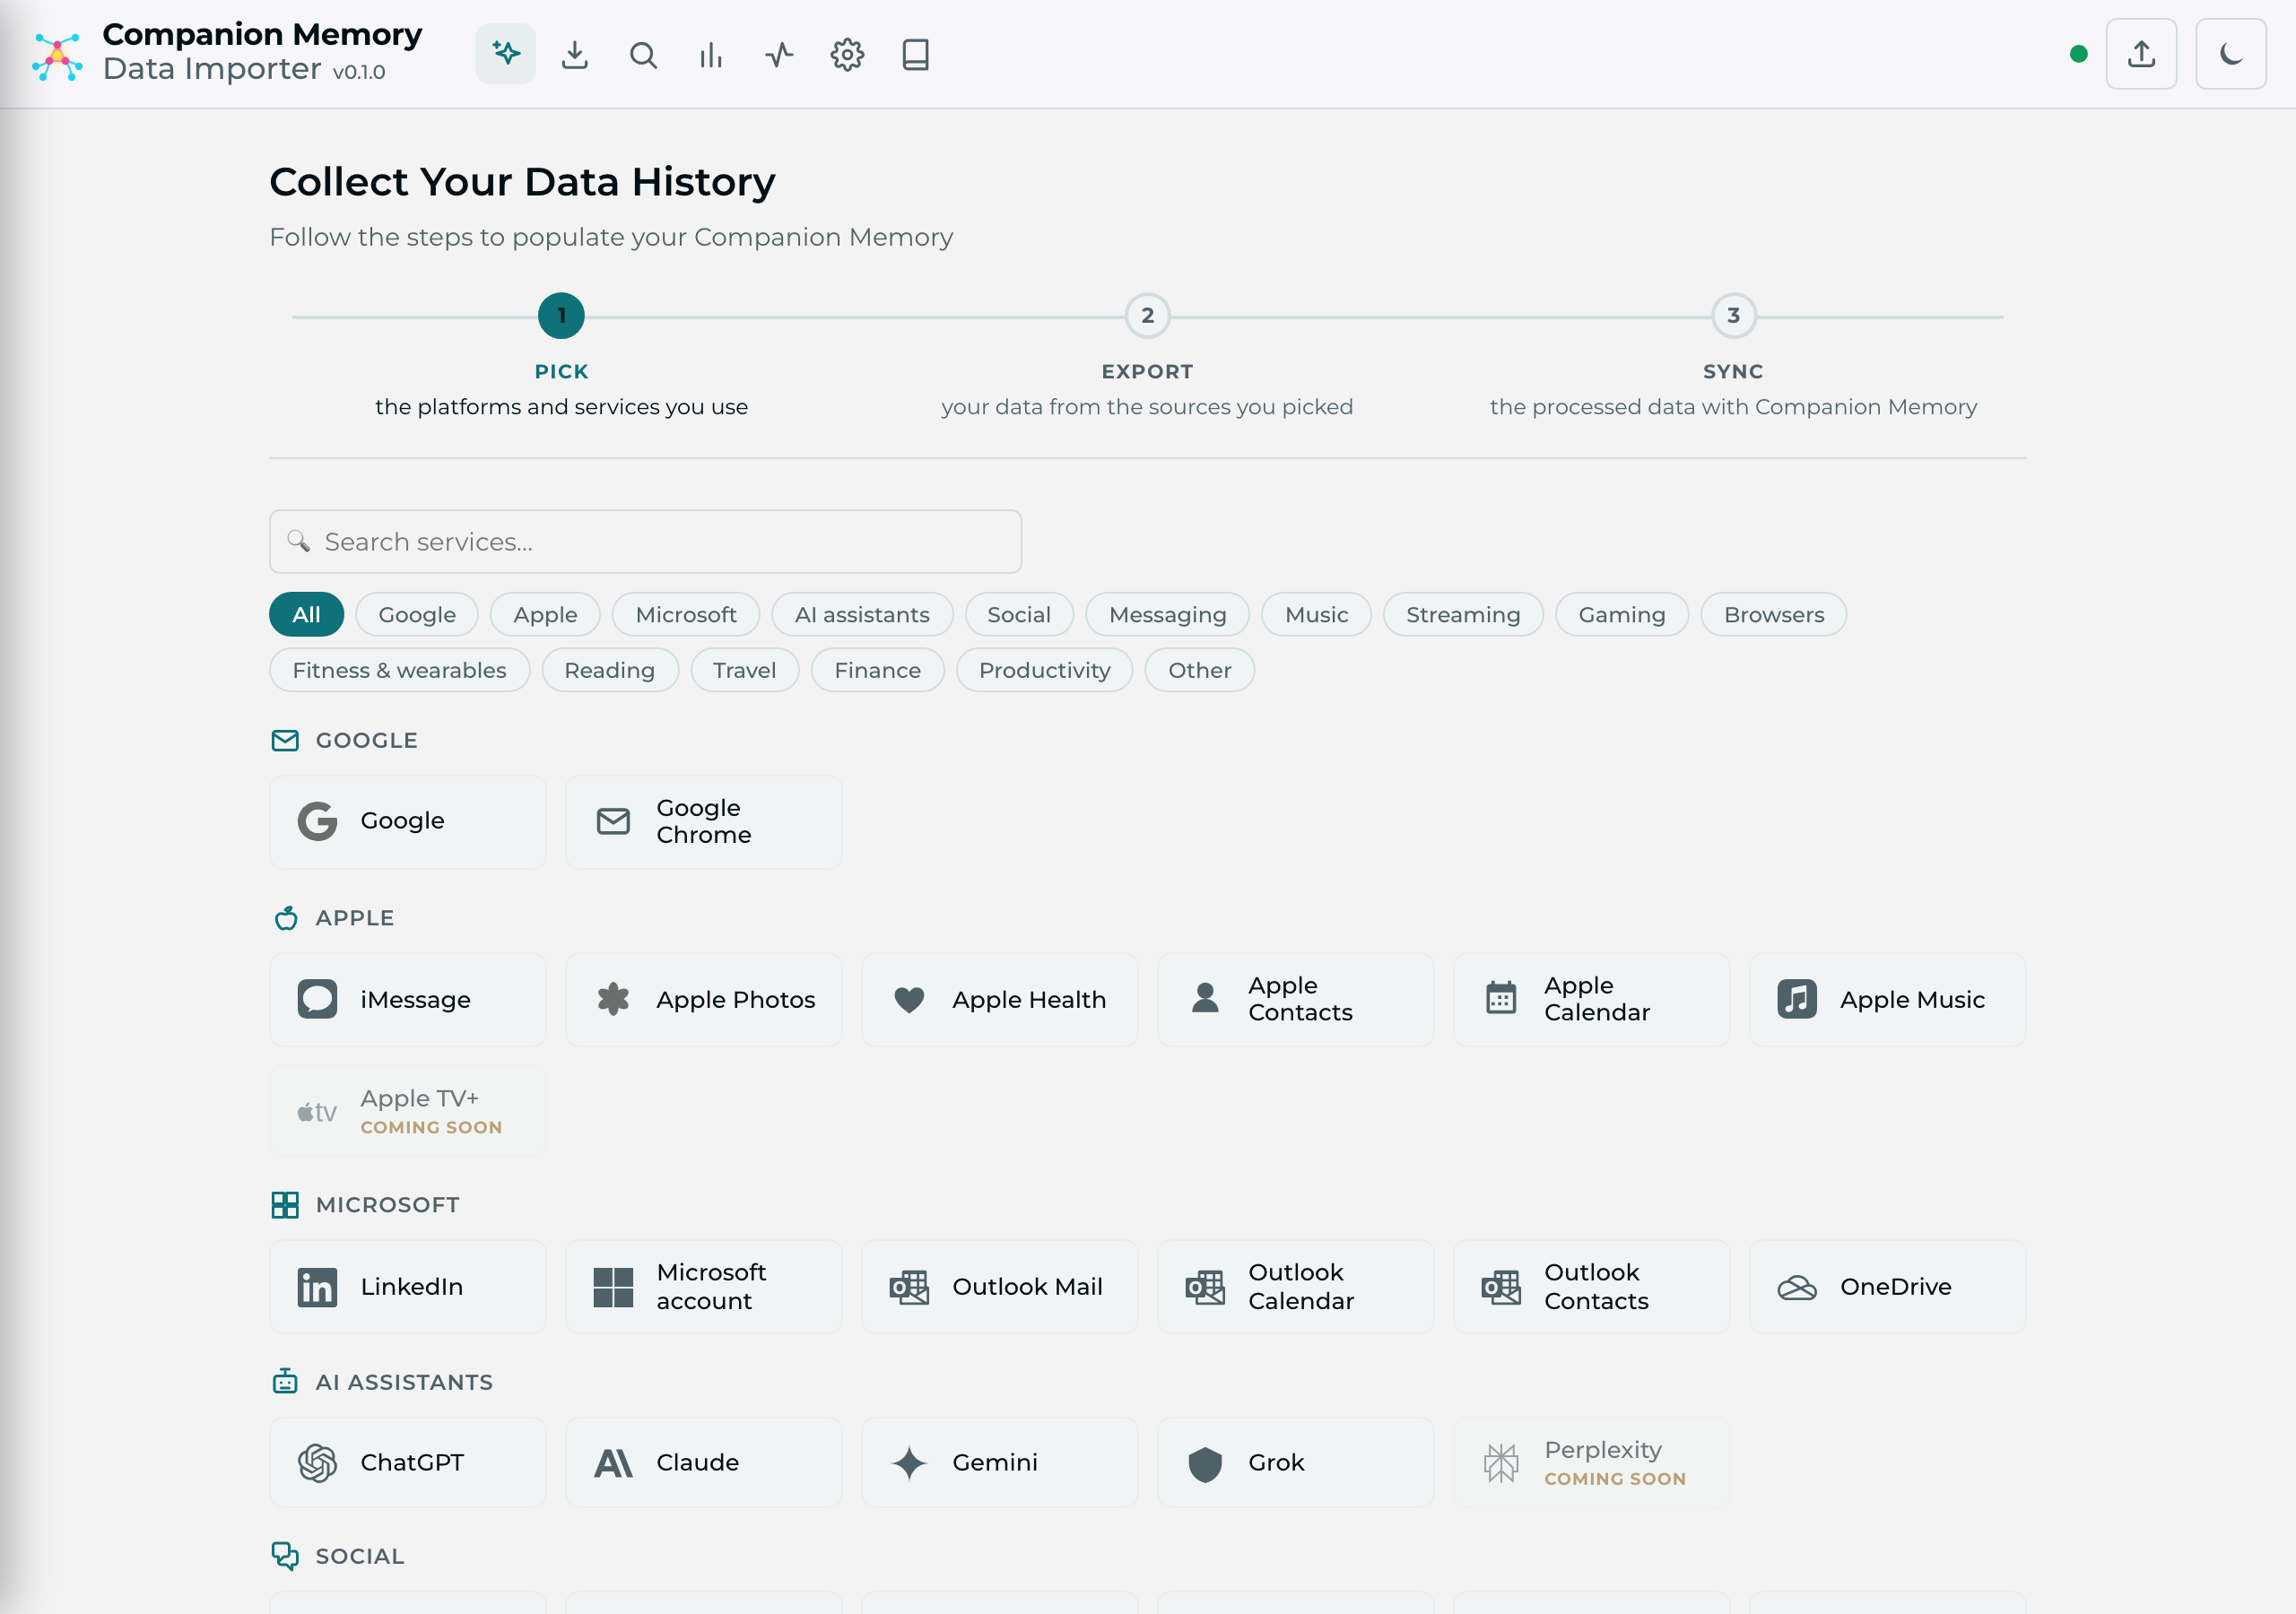Choose the Claude assistant card
Image resolution: width=2296 pixels, height=1614 pixels.
[x=704, y=1462]
